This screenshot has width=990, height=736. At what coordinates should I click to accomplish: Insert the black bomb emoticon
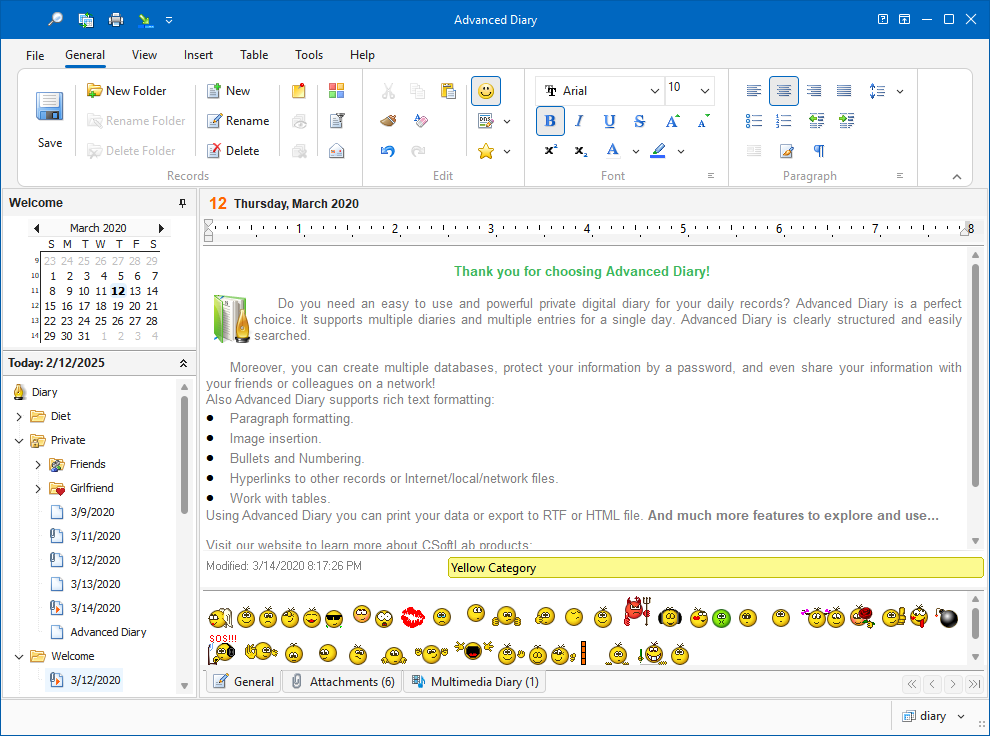(947, 617)
